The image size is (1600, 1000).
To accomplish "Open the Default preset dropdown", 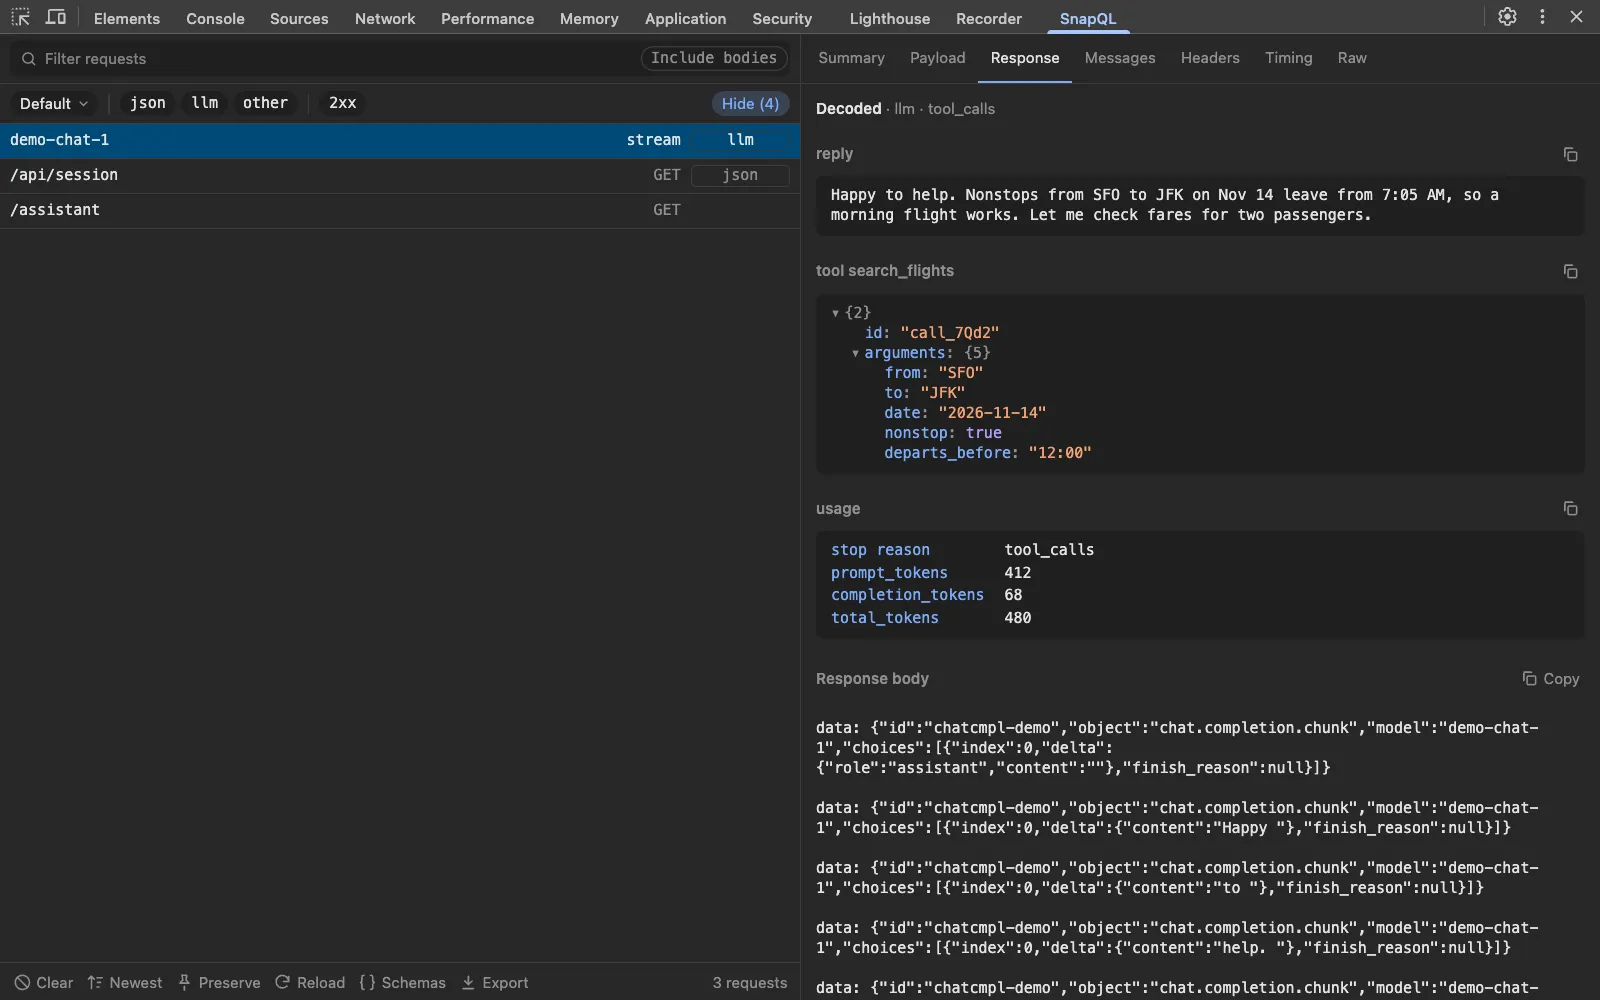I will (x=54, y=103).
